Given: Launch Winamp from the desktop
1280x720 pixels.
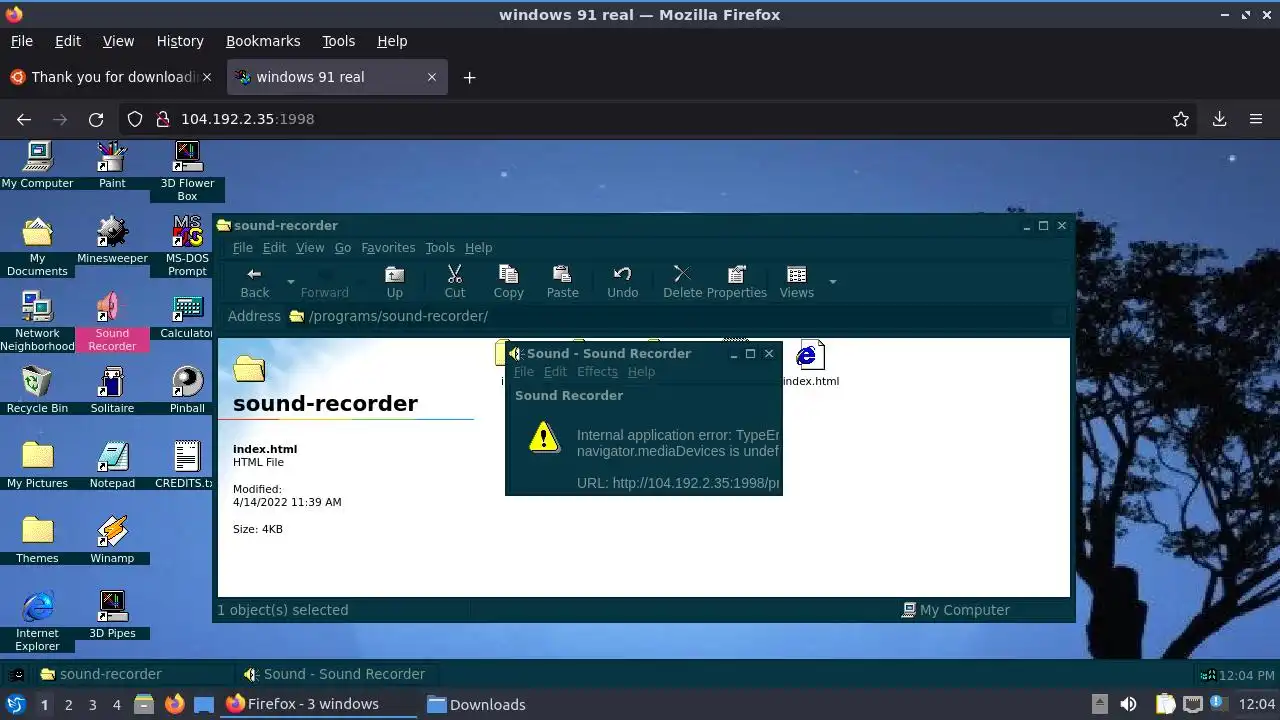Looking at the screenshot, I should point(112,540).
